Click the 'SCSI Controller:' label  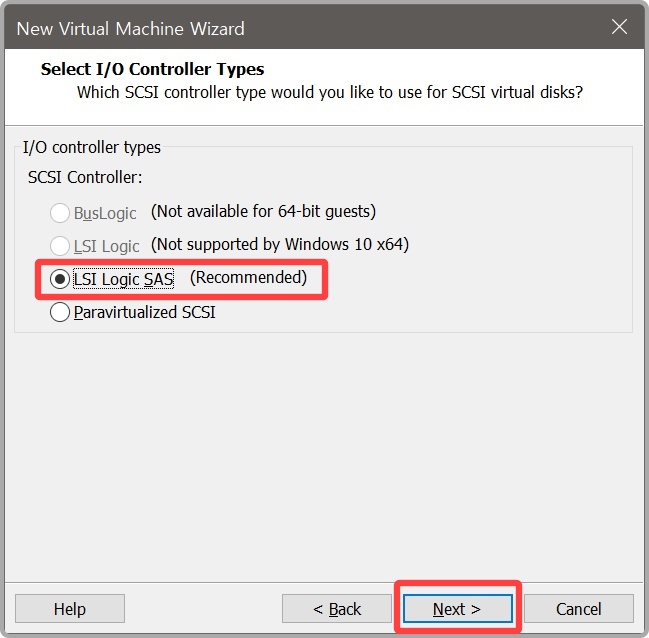click(85, 177)
